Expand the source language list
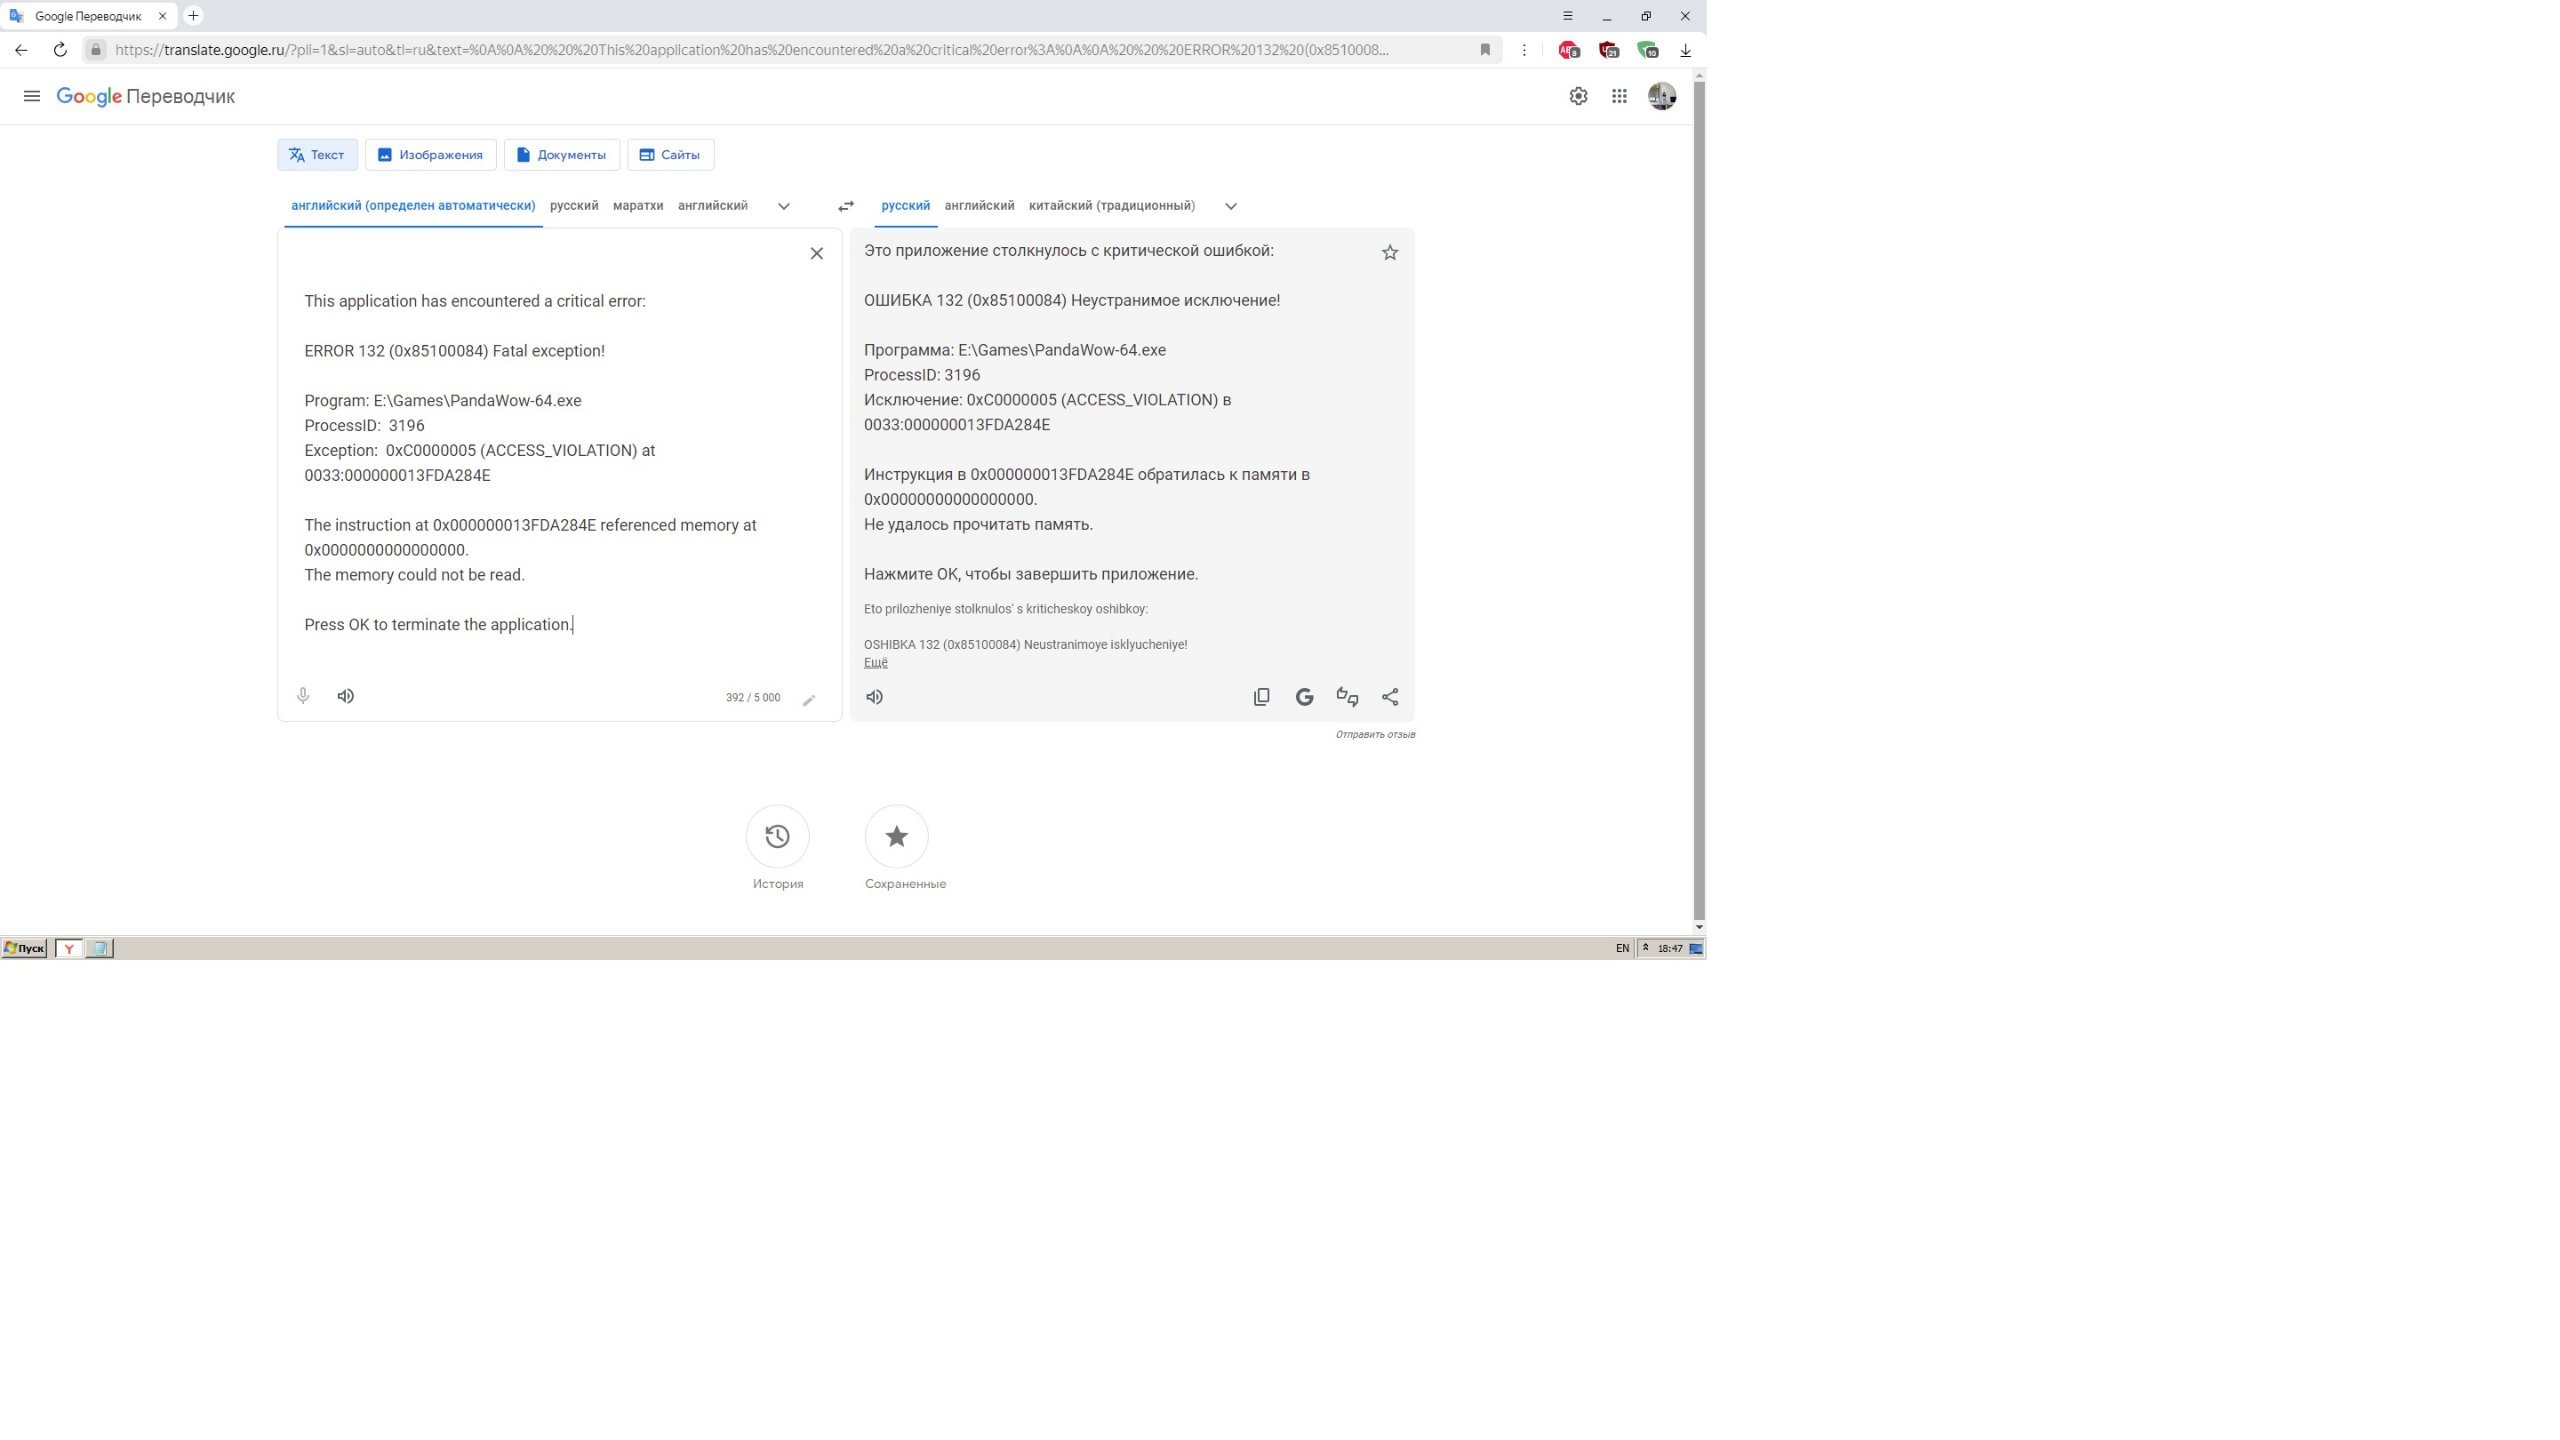The image size is (2560, 1440). 784,206
